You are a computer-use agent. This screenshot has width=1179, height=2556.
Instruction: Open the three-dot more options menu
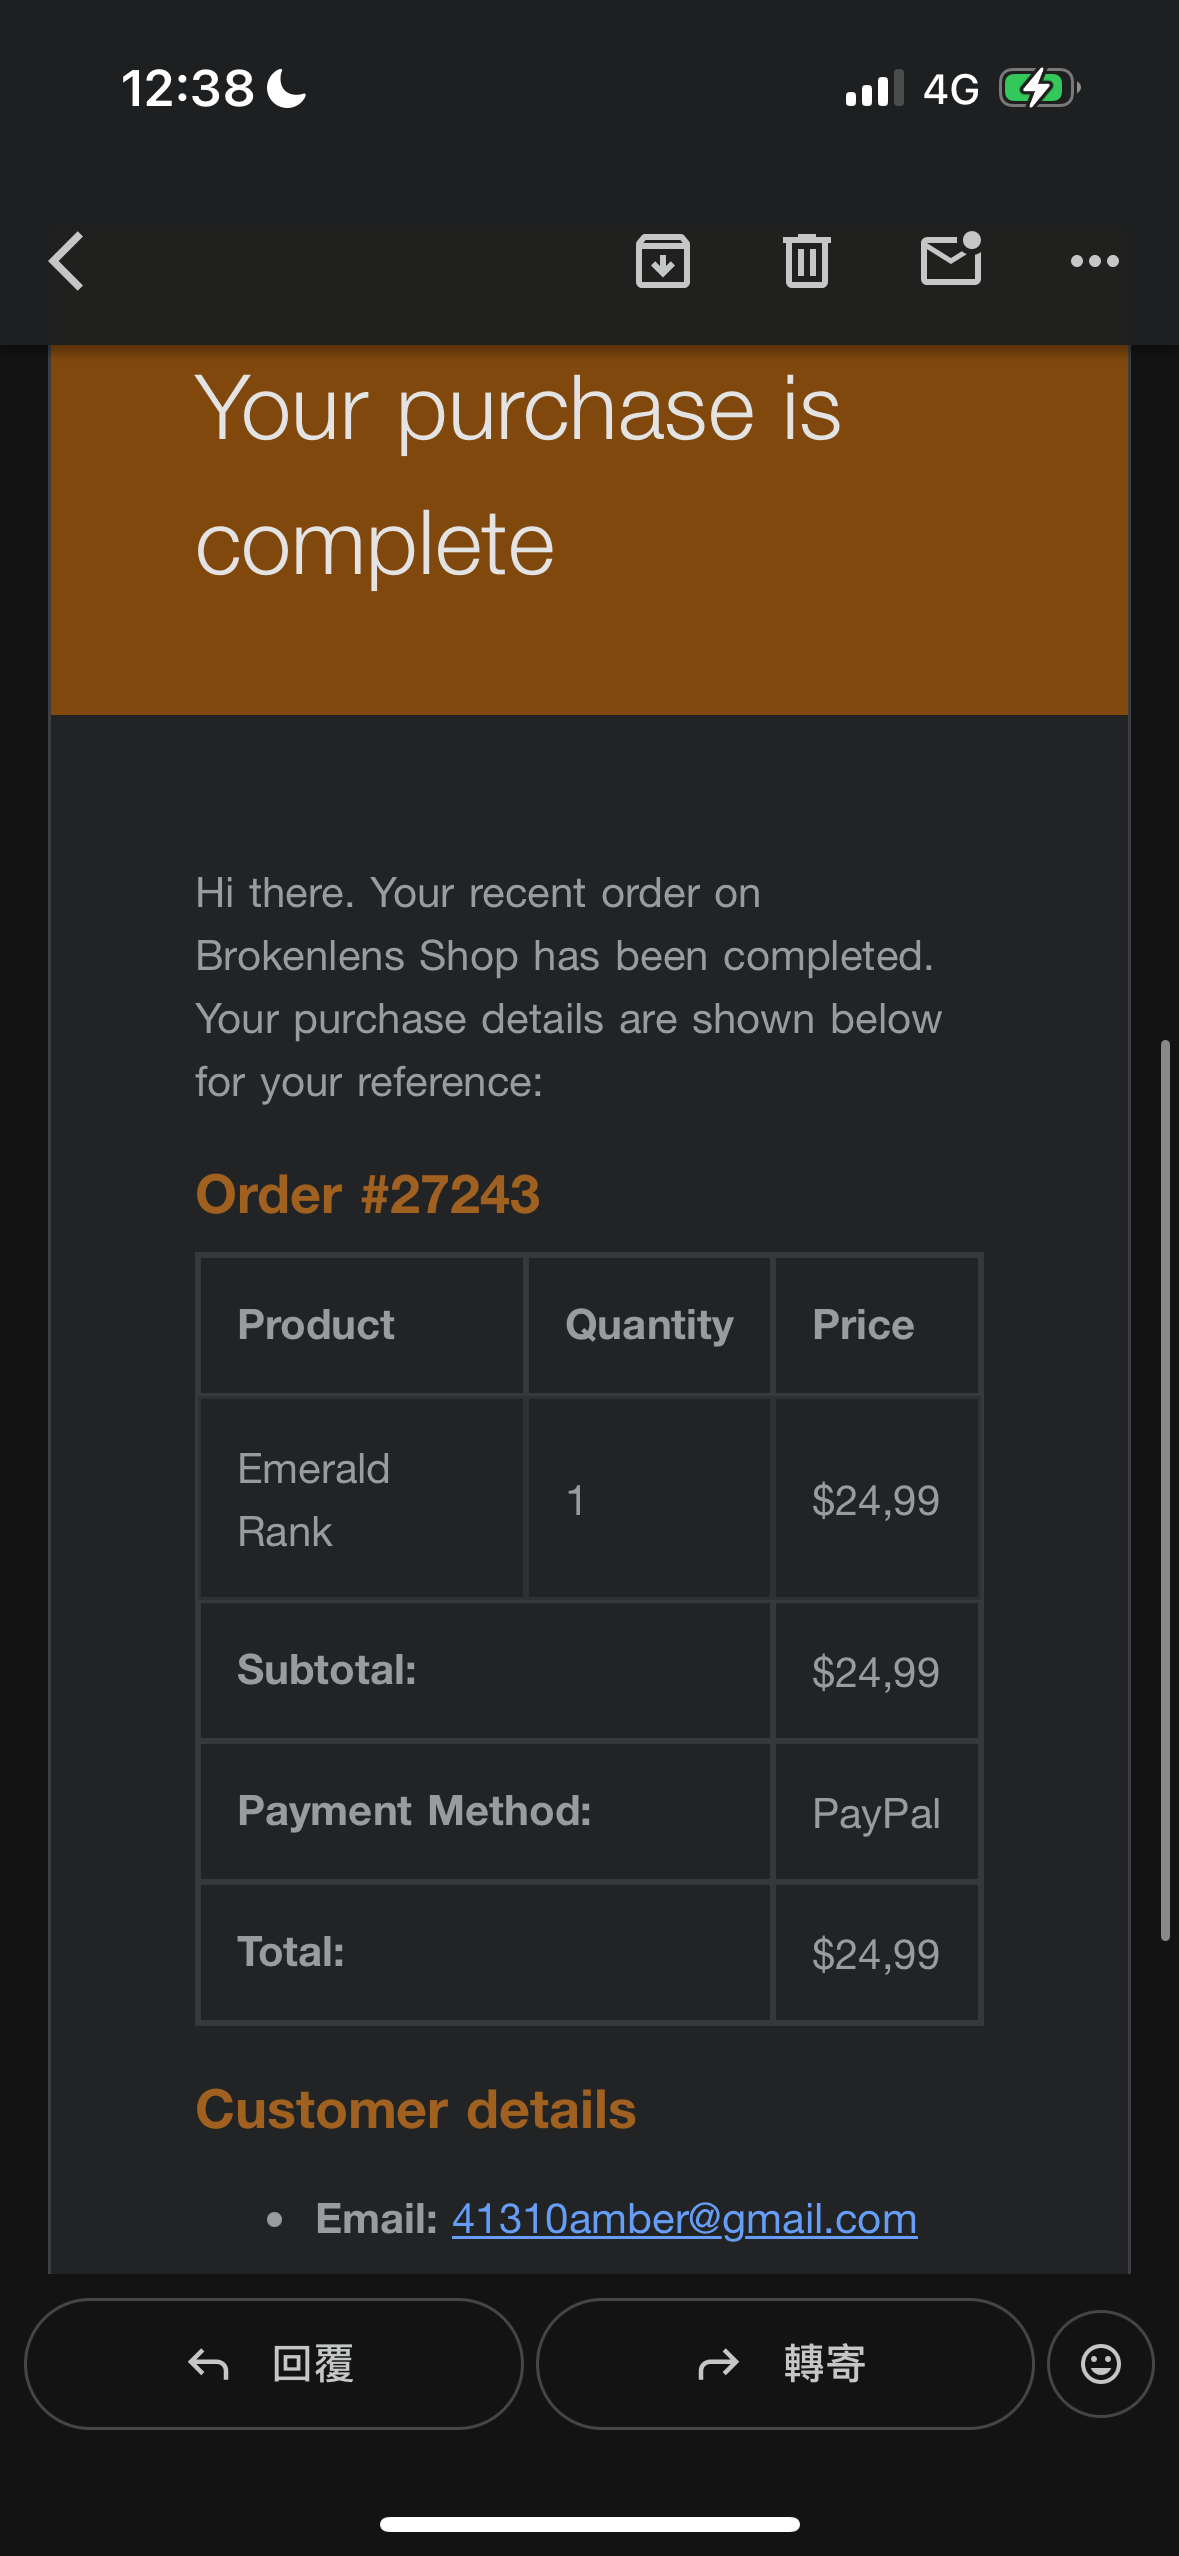1095,261
